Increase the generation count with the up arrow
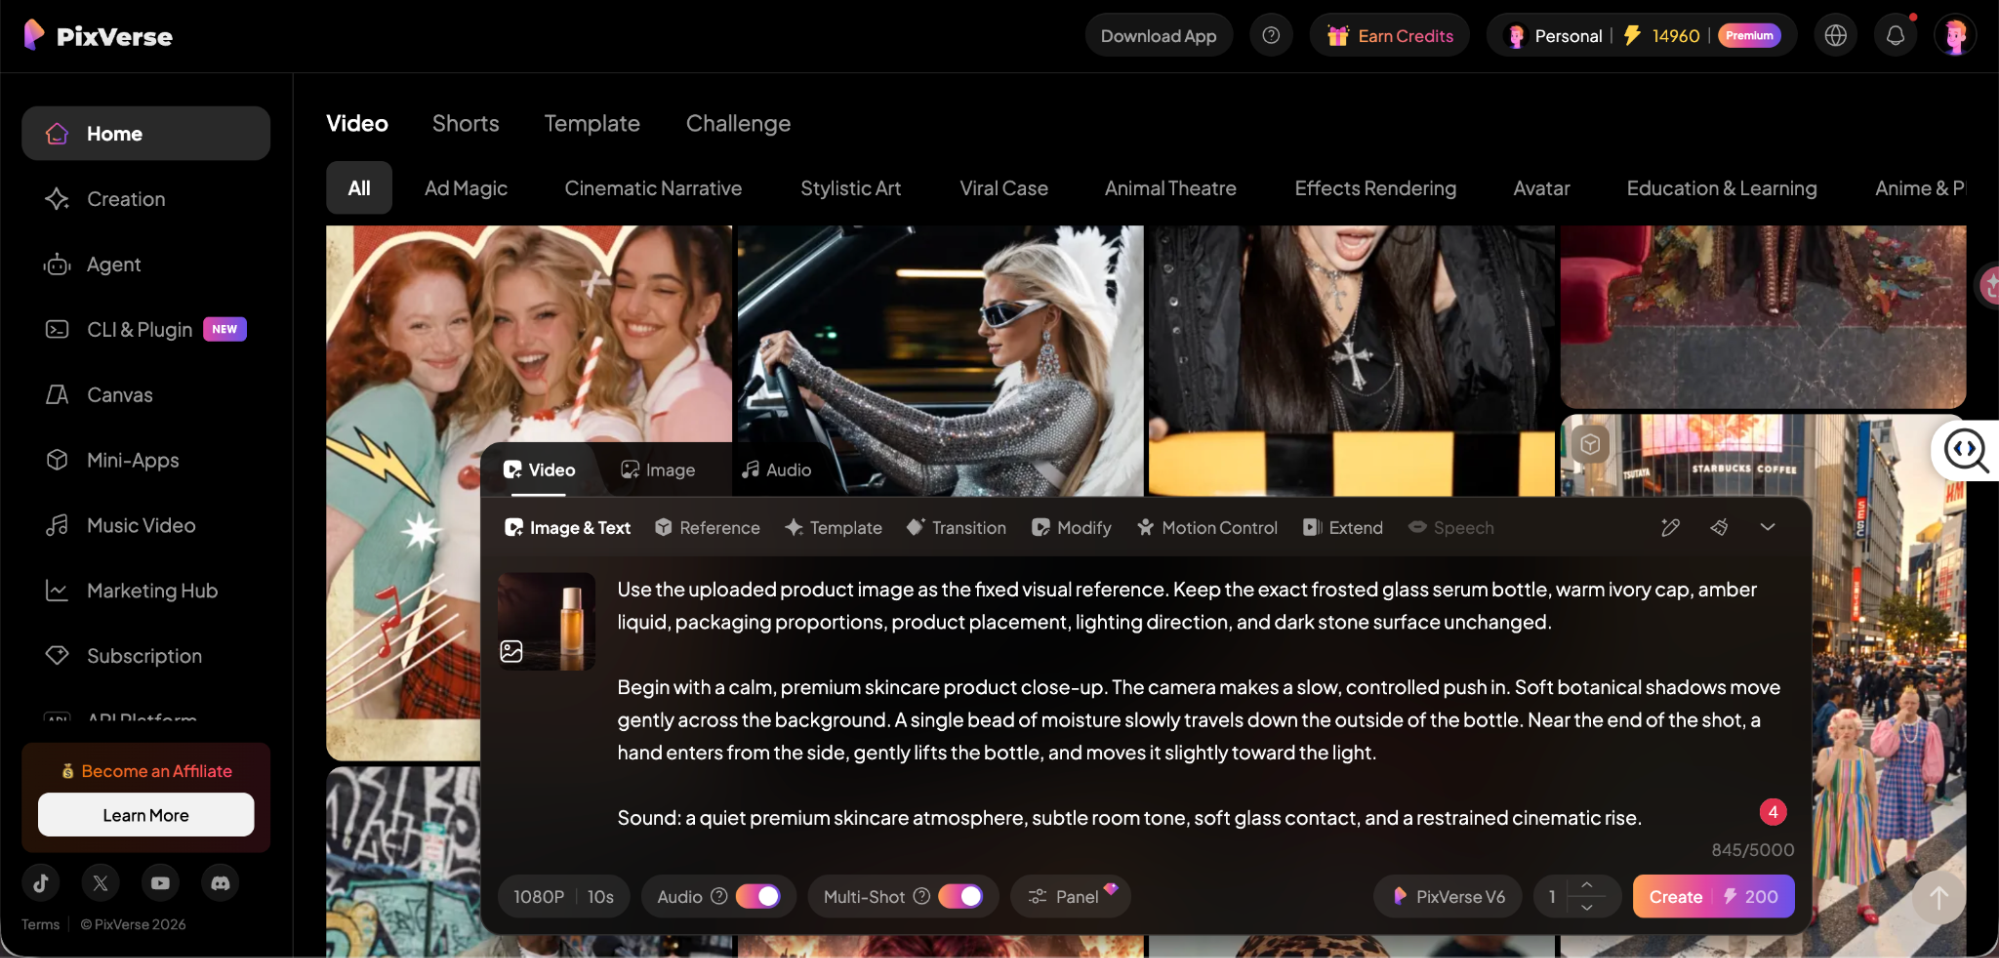This screenshot has width=1999, height=958. tap(1586, 885)
